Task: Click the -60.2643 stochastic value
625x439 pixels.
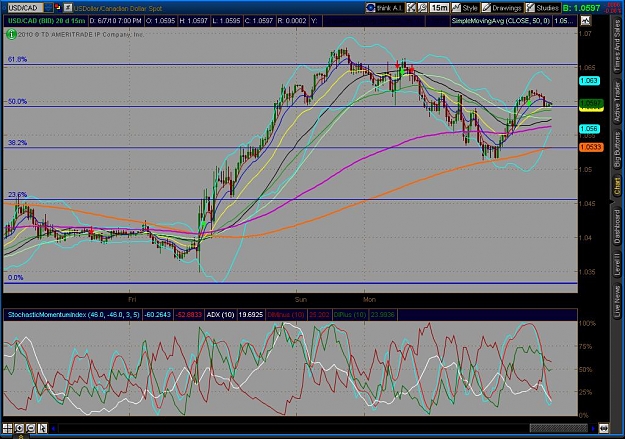Action: [x=157, y=315]
